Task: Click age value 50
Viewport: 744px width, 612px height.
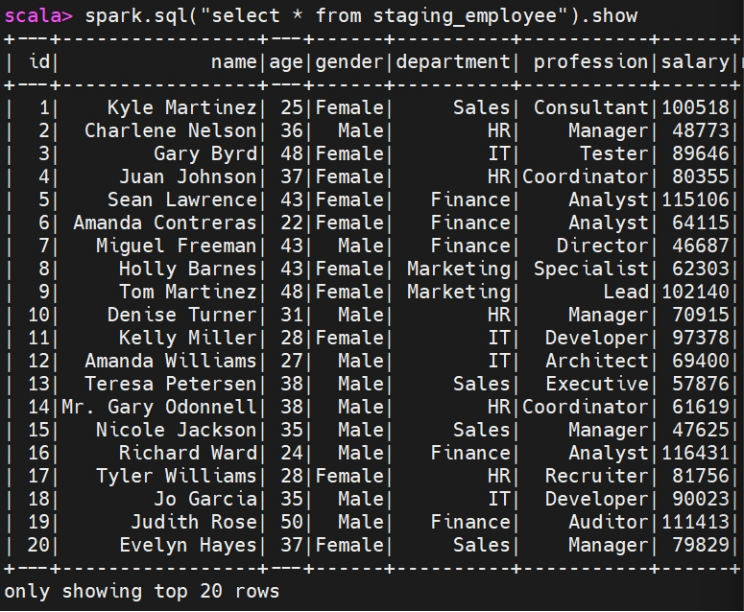Action: 291,522
